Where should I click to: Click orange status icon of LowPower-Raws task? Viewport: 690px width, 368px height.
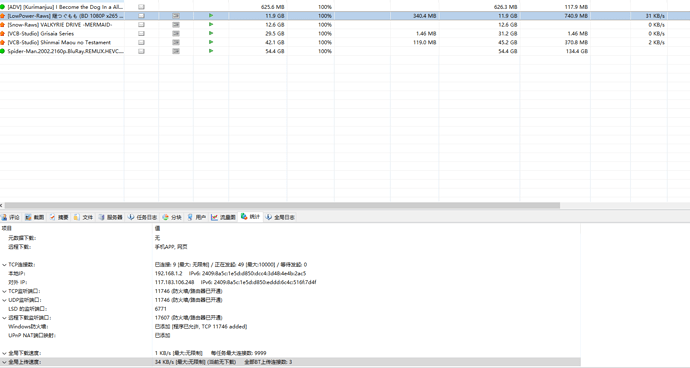[x=2, y=16]
